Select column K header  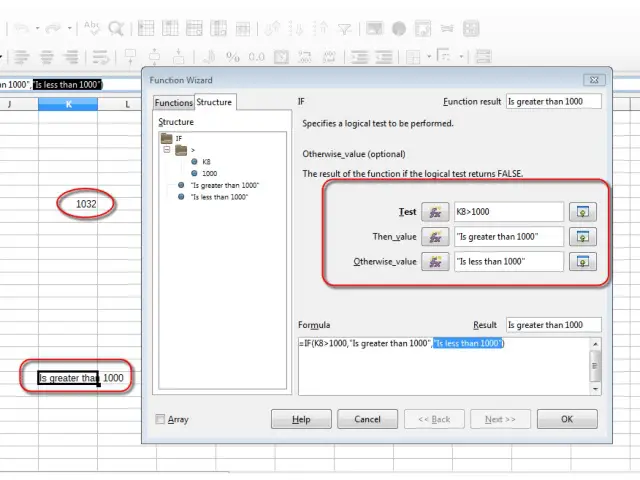68,104
